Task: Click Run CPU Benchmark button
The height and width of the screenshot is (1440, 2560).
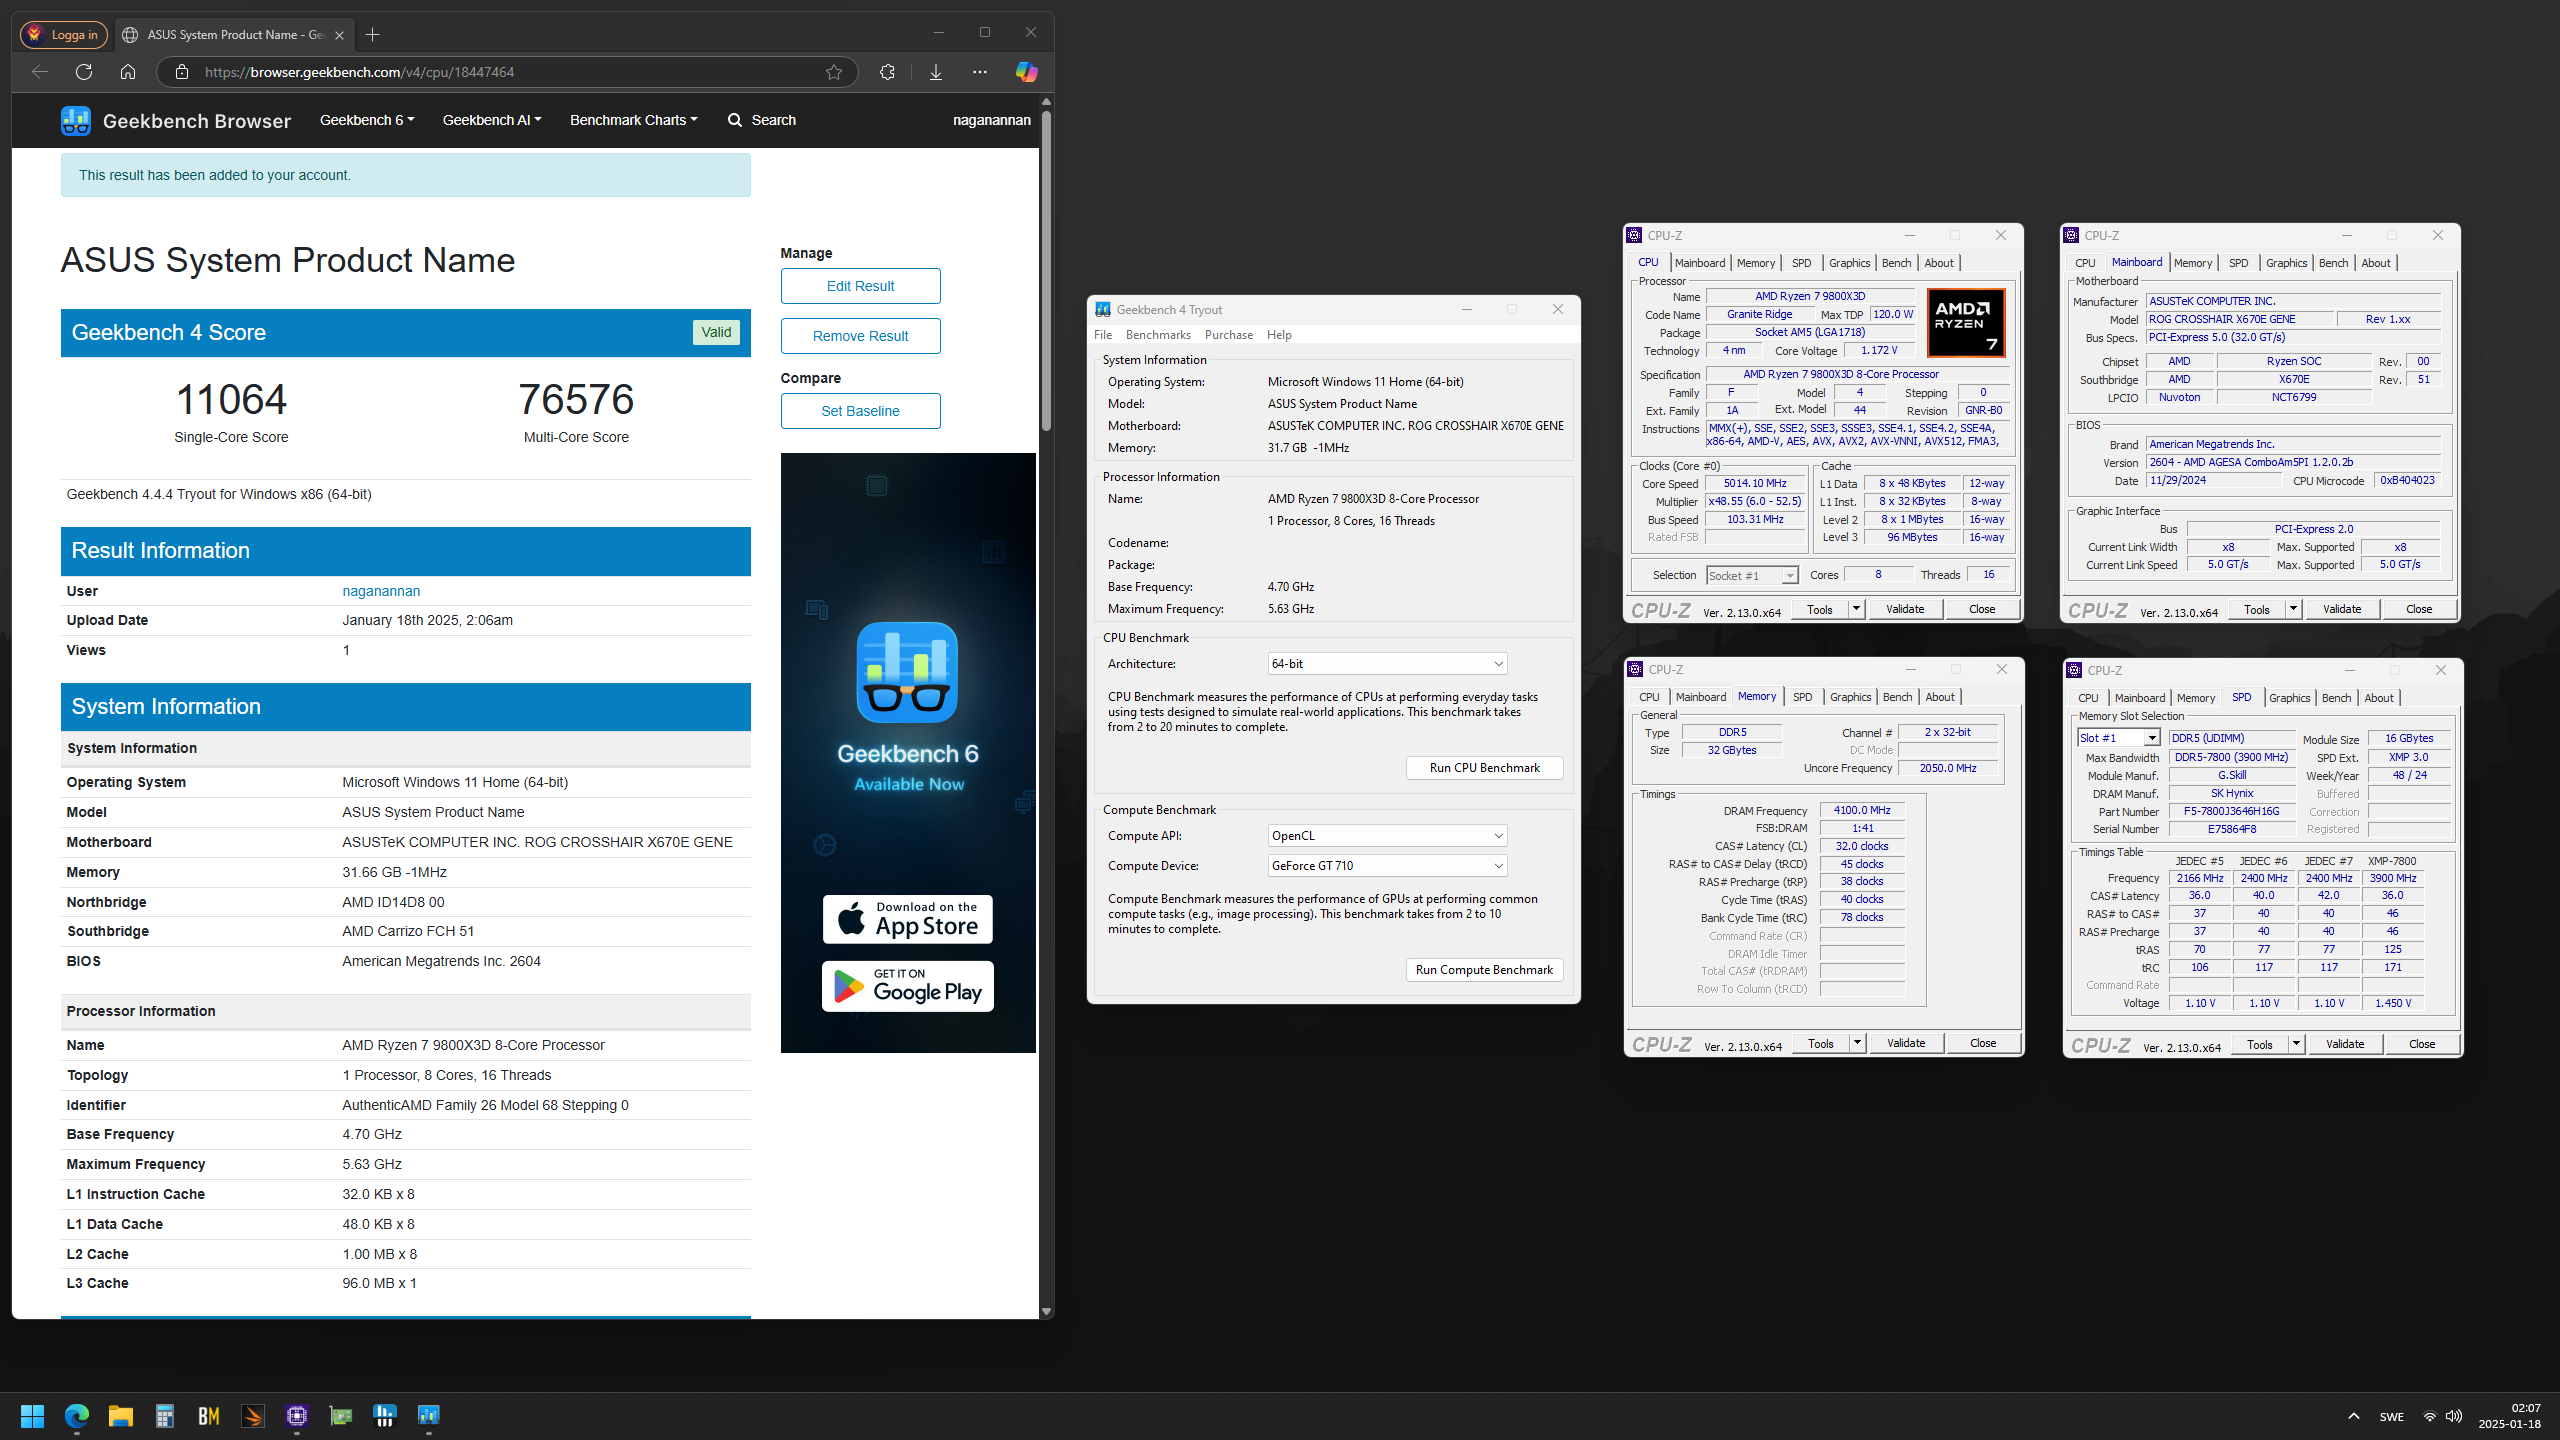Action: coord(1484,768)
